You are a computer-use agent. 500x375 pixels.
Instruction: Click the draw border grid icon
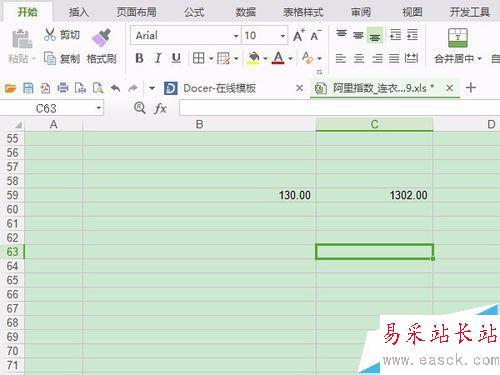tap(223, 58)
